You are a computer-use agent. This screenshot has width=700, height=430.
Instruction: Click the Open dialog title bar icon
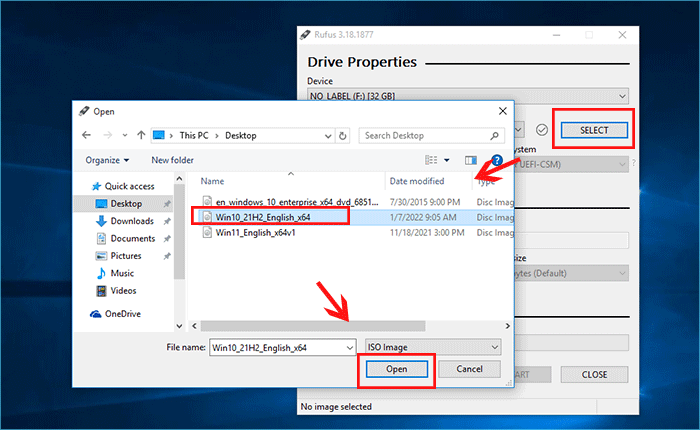click(84, 111)
